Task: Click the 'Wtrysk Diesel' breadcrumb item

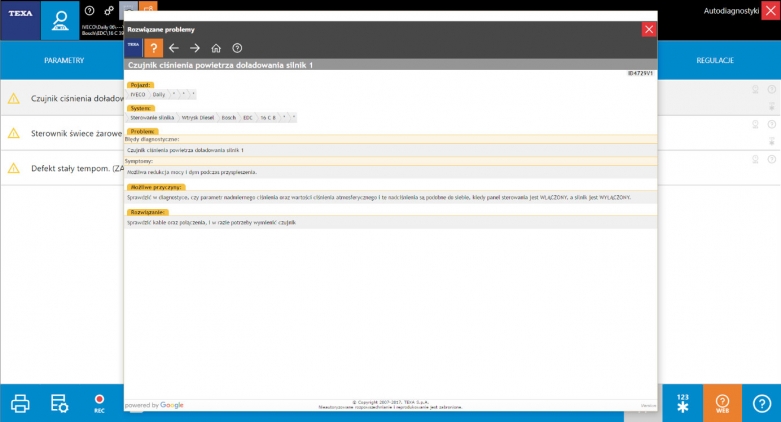Action: click(x=198, y=117)
